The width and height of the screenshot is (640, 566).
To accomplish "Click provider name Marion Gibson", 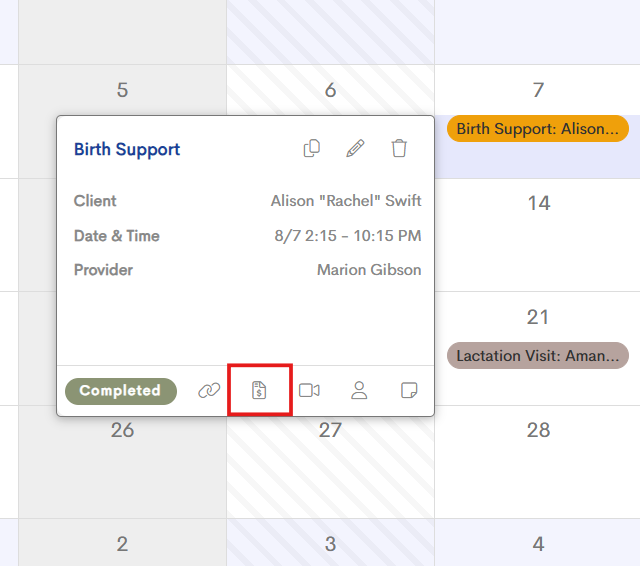I will [x=369, y=270].
